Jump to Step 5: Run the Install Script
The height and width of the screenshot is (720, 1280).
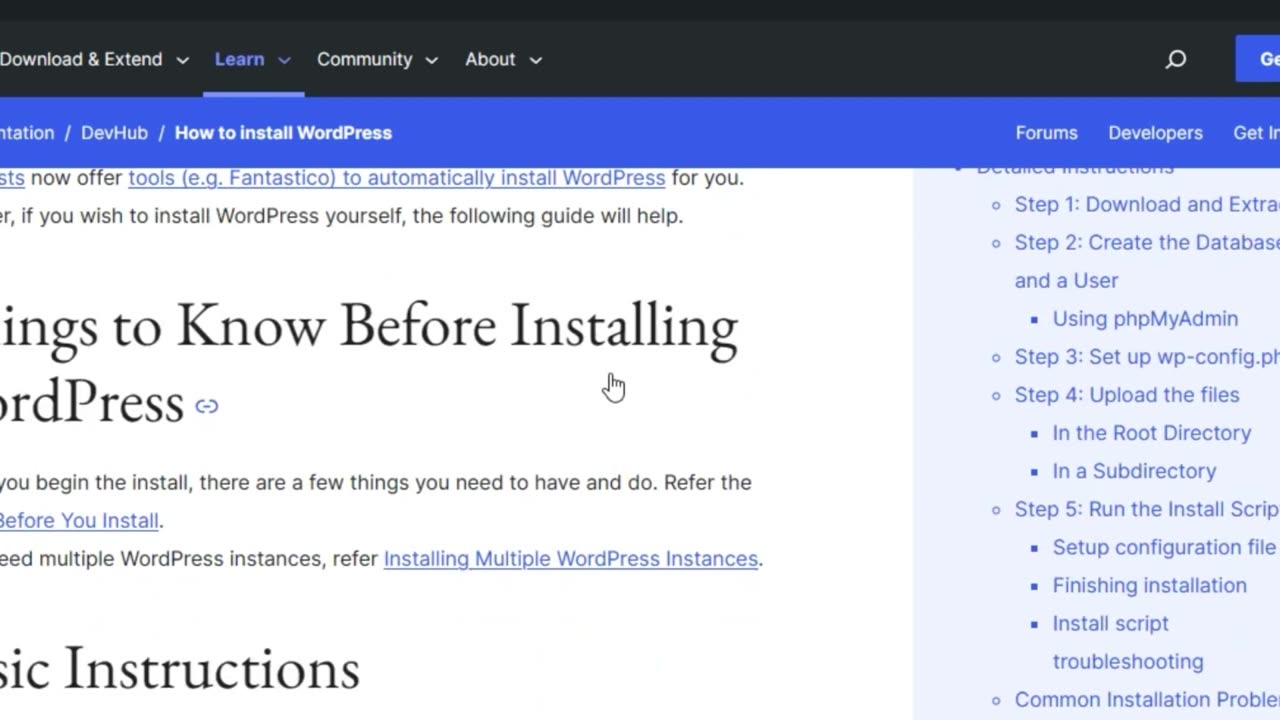click(x=1147, y=509)
